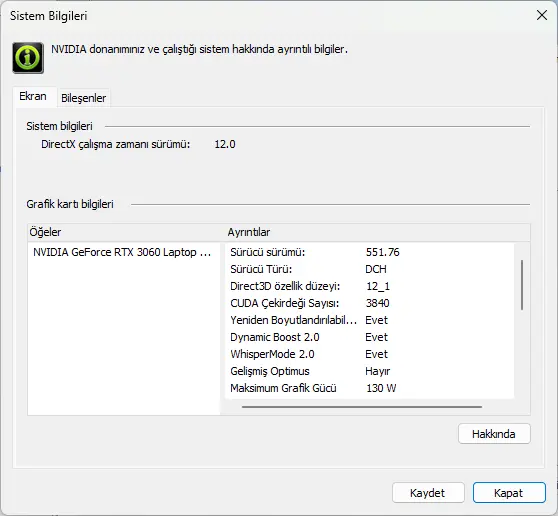Viewport: 558px width, 516px height.
Task: Click the Öğeler column header
Action: (45, 232)
